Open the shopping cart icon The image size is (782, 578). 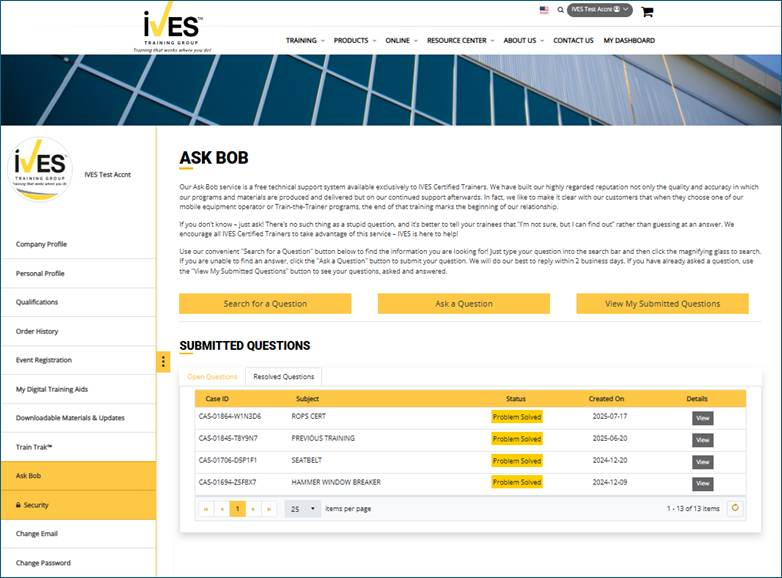[647, 12]
